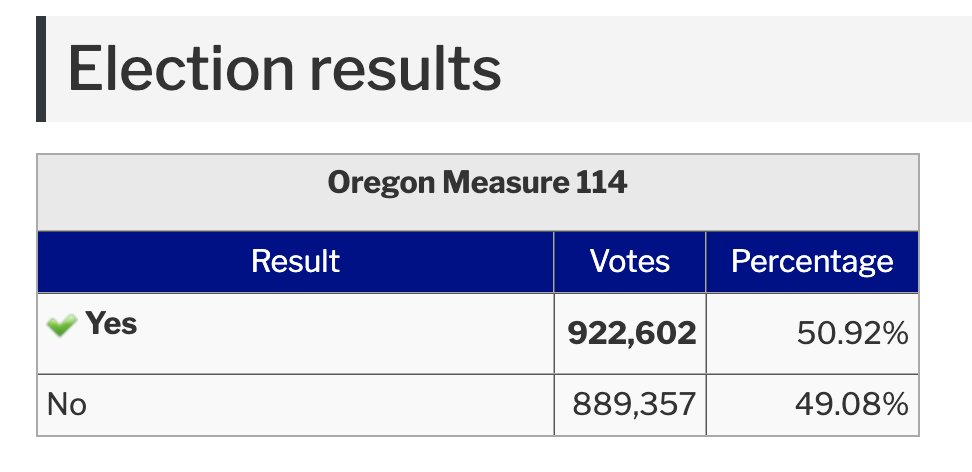The height and width of the screenshot is (472, 972).
Task: Click the "No" result label
Action: click(x=67, y=405)
